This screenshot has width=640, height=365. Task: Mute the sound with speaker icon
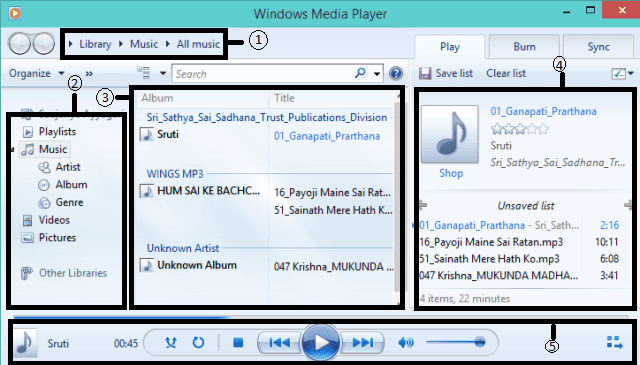coord(405,343)
